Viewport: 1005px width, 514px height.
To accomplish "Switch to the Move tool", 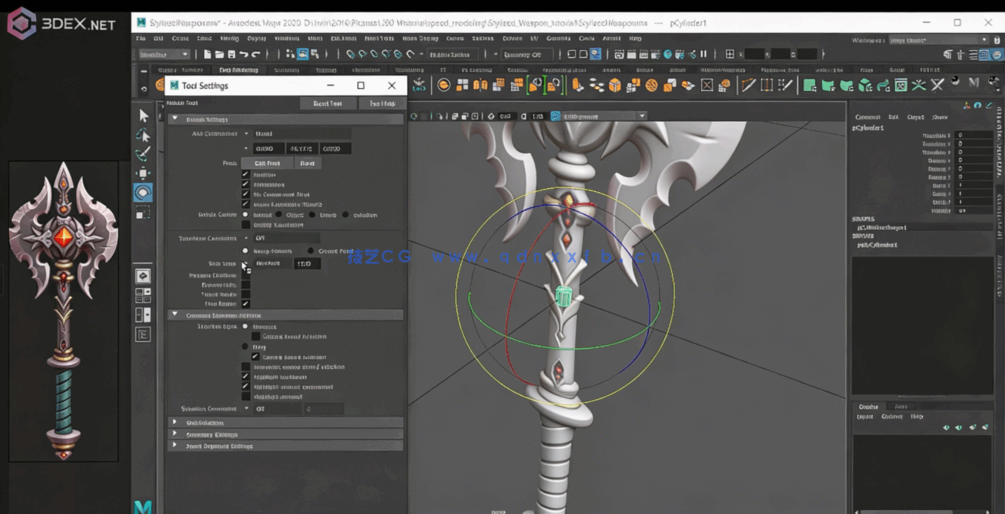I will click(143, 173).
